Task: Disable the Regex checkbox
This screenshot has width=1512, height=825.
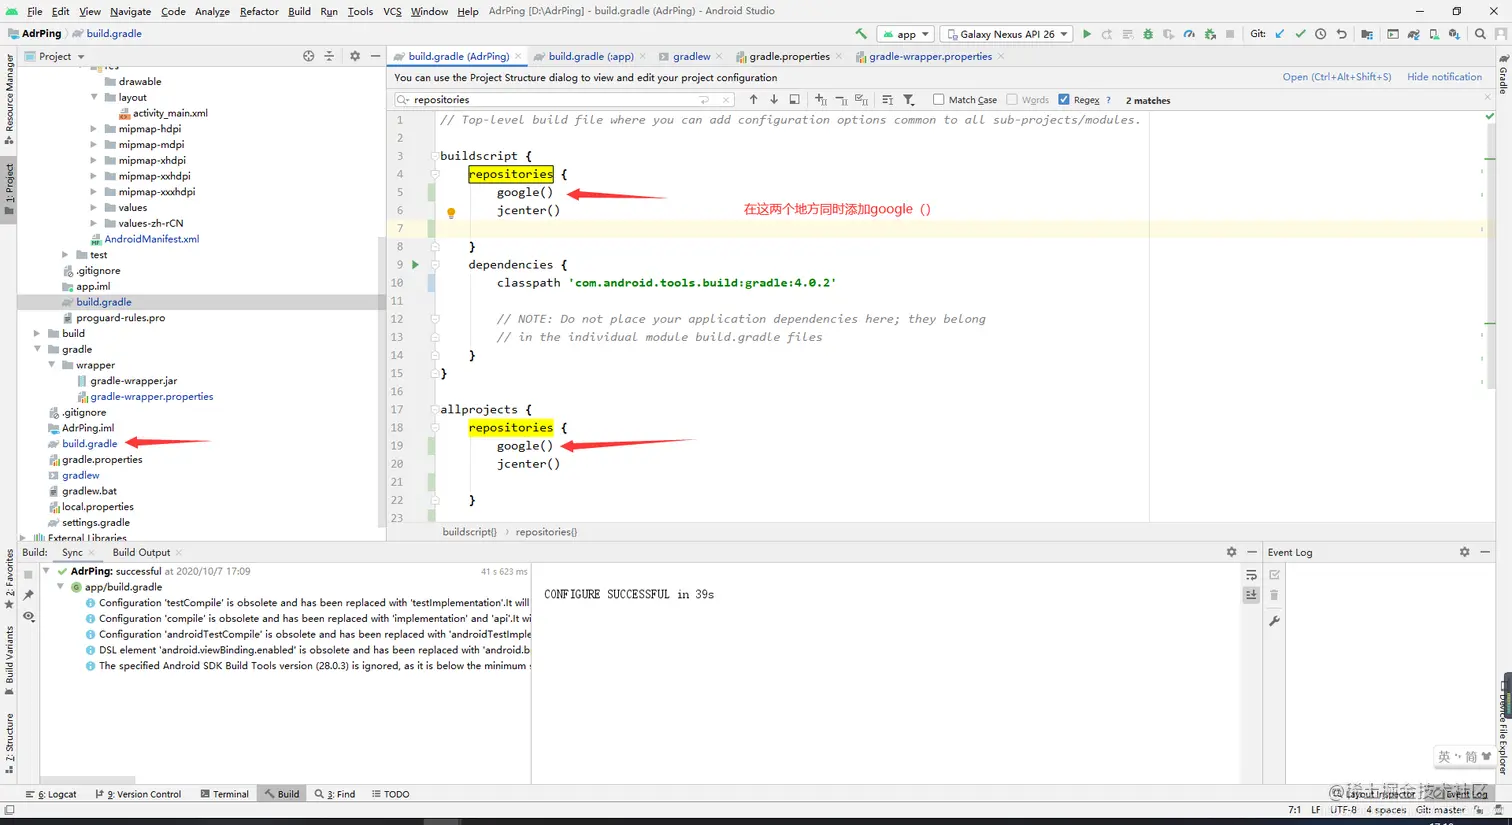Action: tap(1064, 100)
